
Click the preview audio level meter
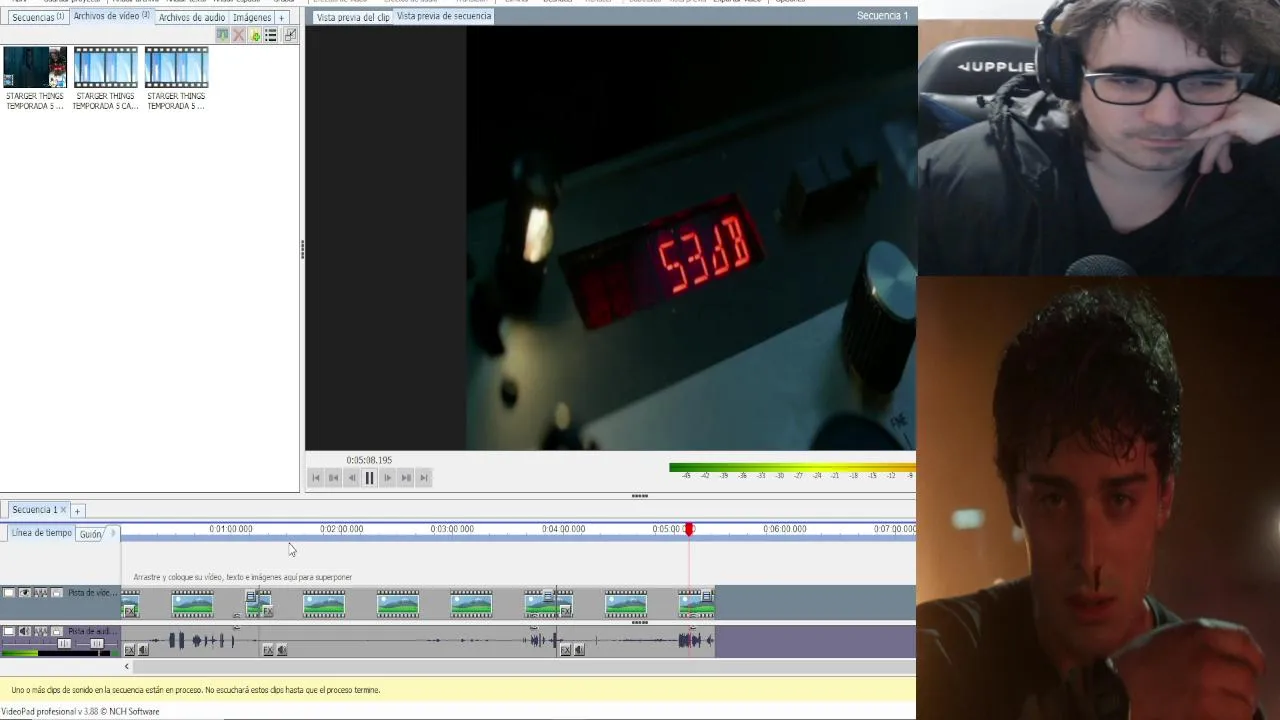point(792,470)
